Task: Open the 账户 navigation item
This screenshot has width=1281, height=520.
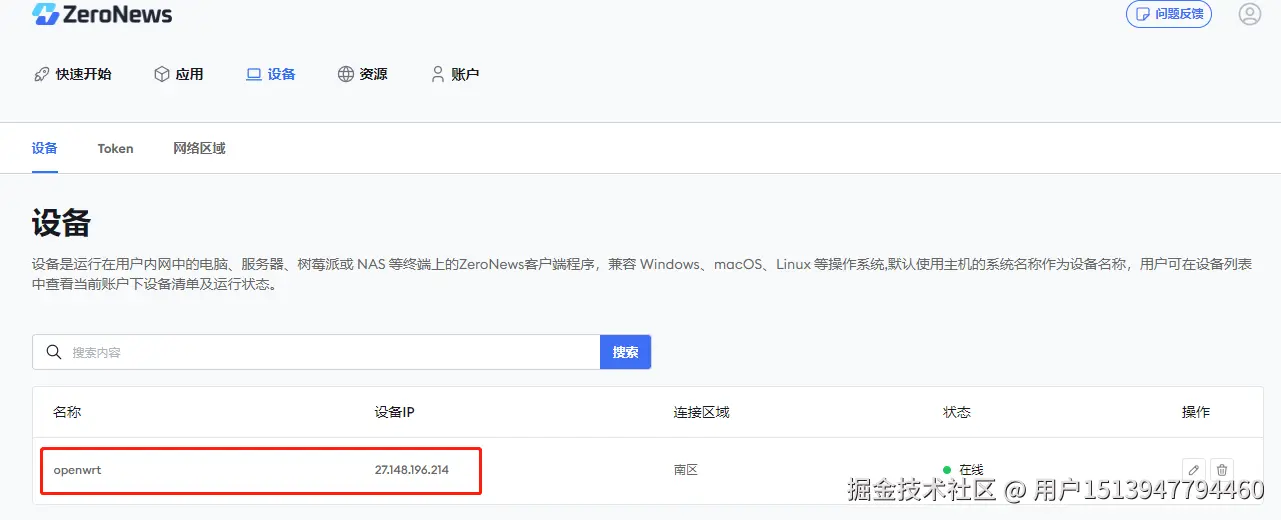Action: pos(455,74)
